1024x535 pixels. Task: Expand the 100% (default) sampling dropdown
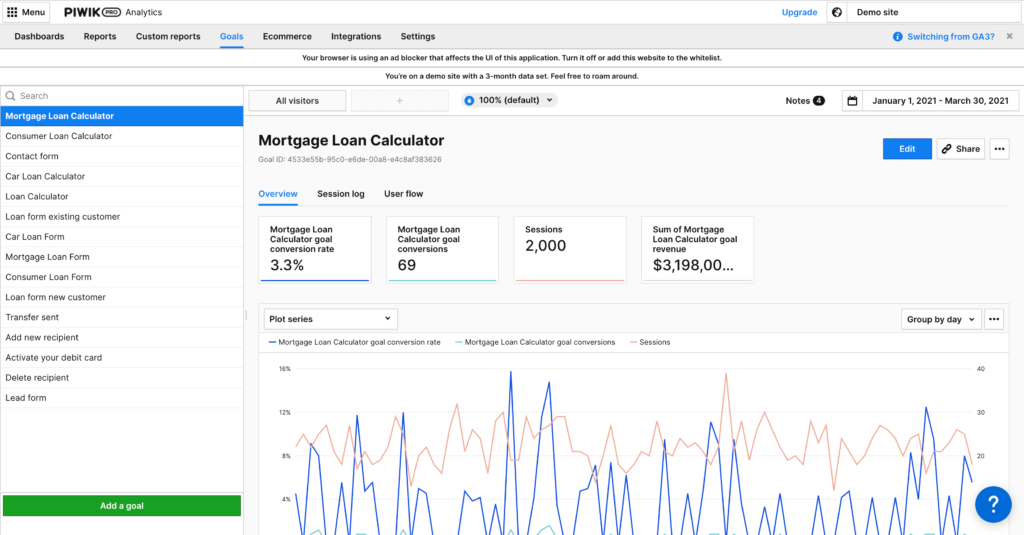coord(509,100)
